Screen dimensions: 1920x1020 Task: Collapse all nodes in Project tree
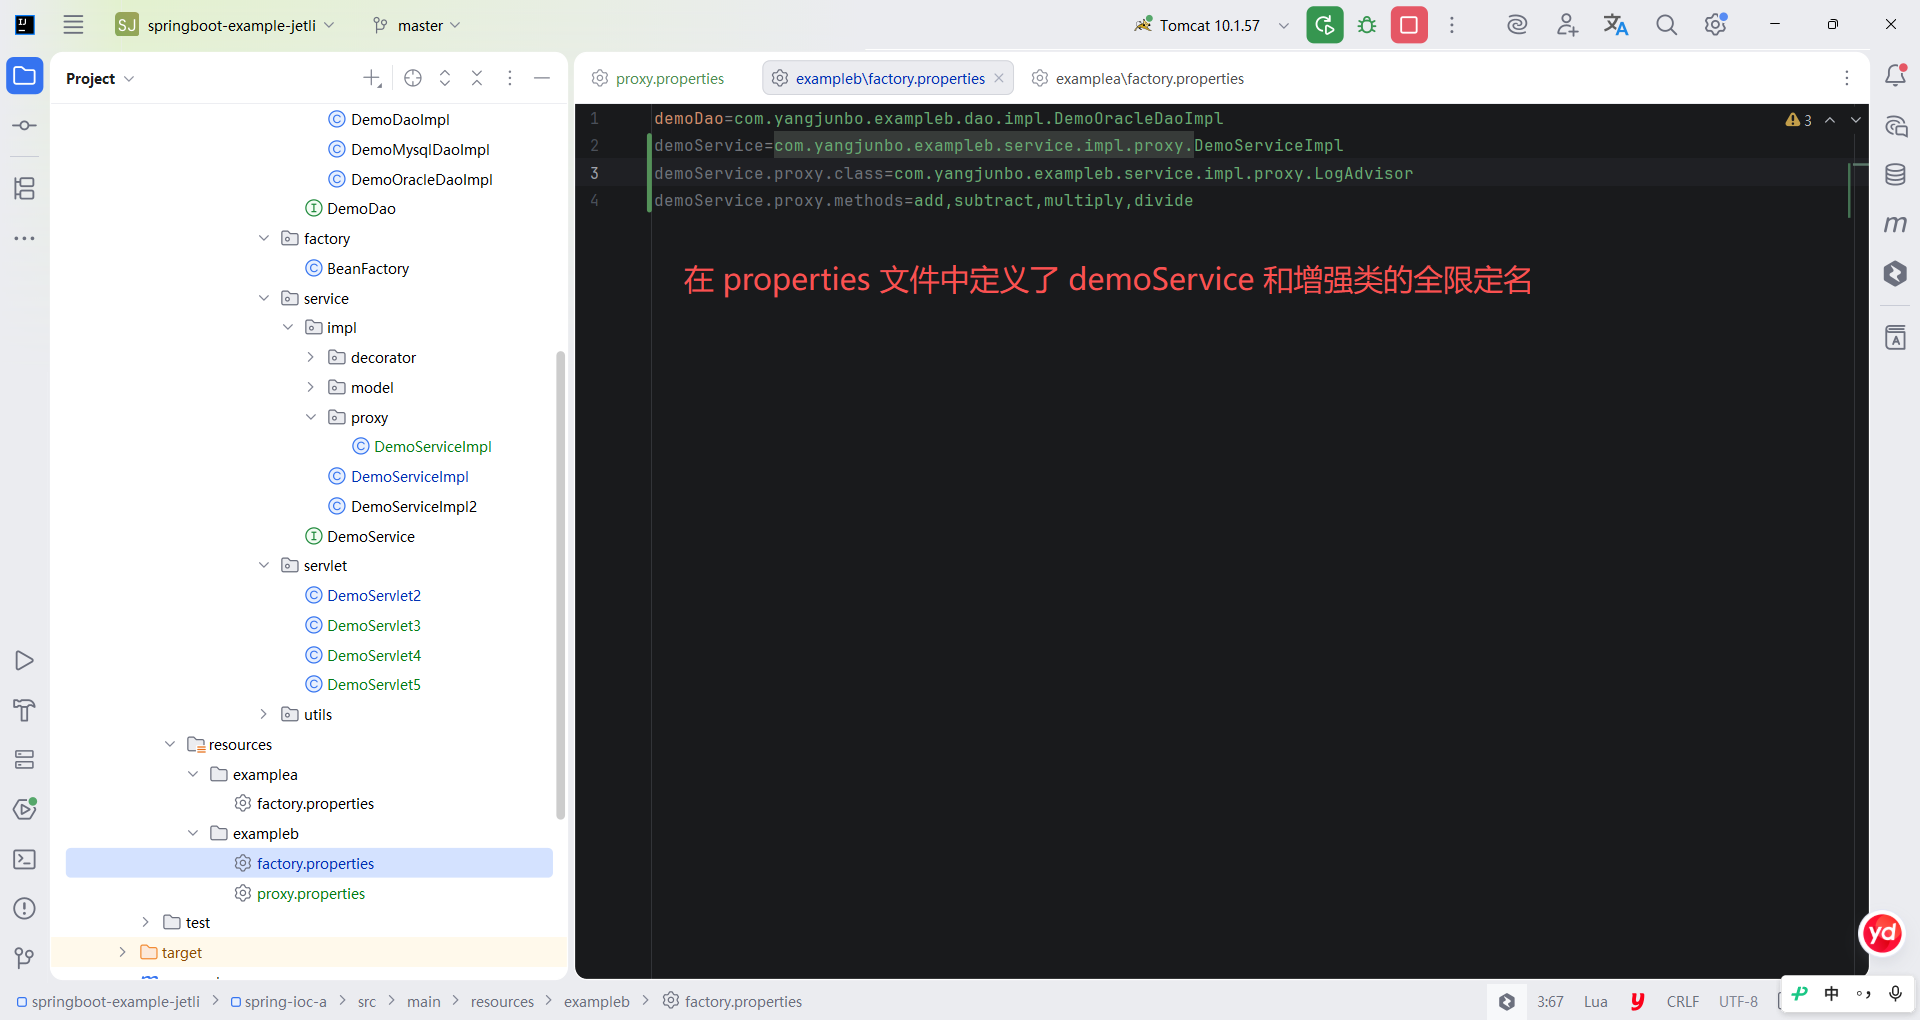pos(477,78)
